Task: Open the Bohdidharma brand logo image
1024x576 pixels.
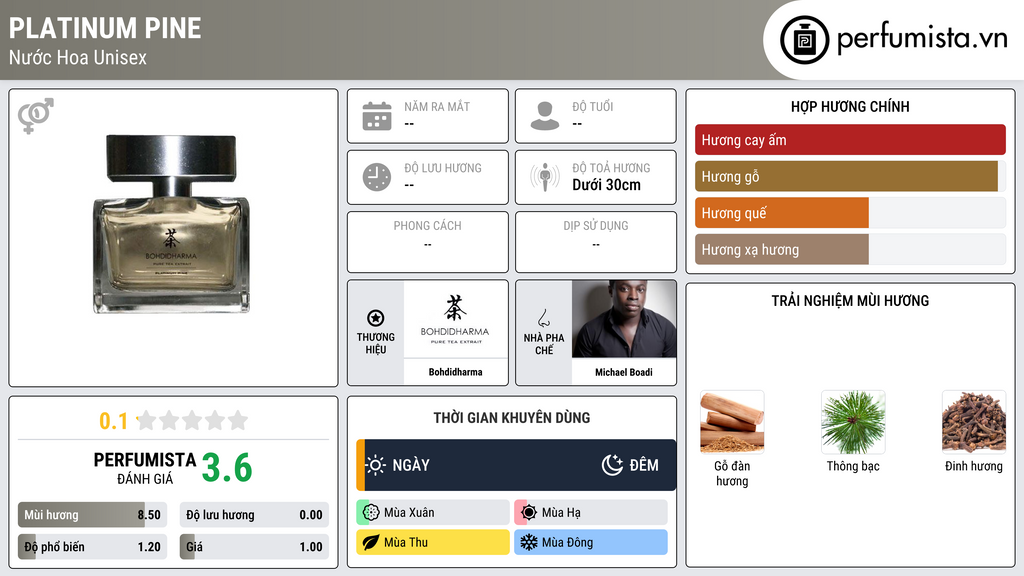Action: [455, 319]
